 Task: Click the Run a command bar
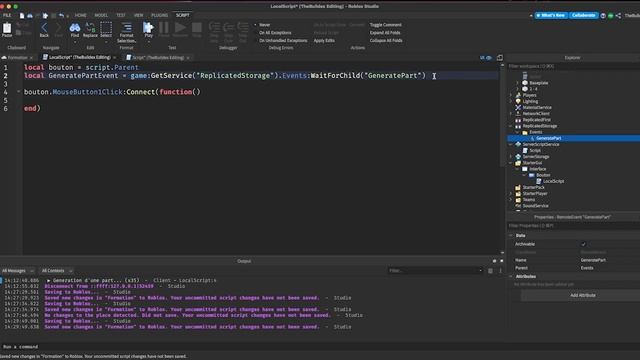click(x=253, y=347)
